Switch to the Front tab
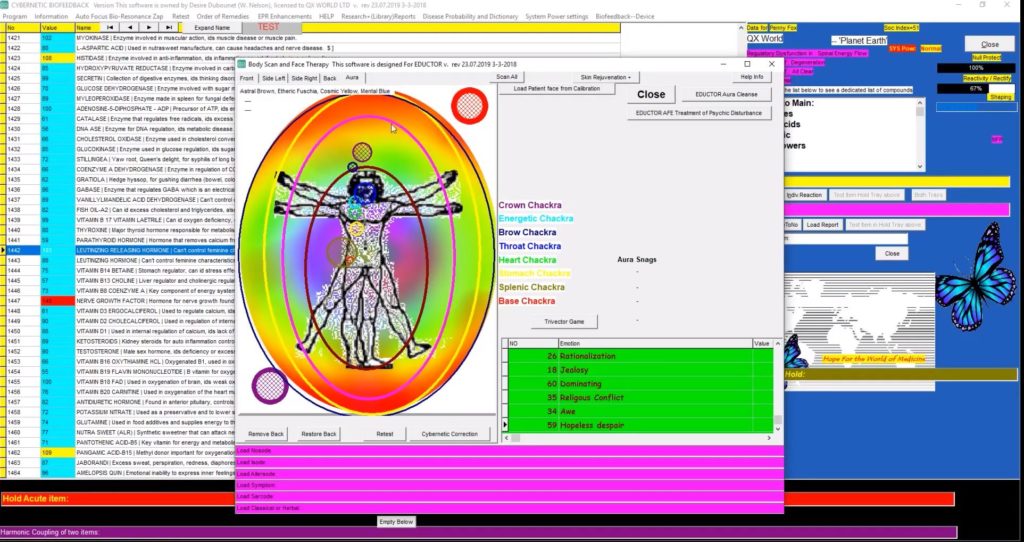 click(247, 78)
